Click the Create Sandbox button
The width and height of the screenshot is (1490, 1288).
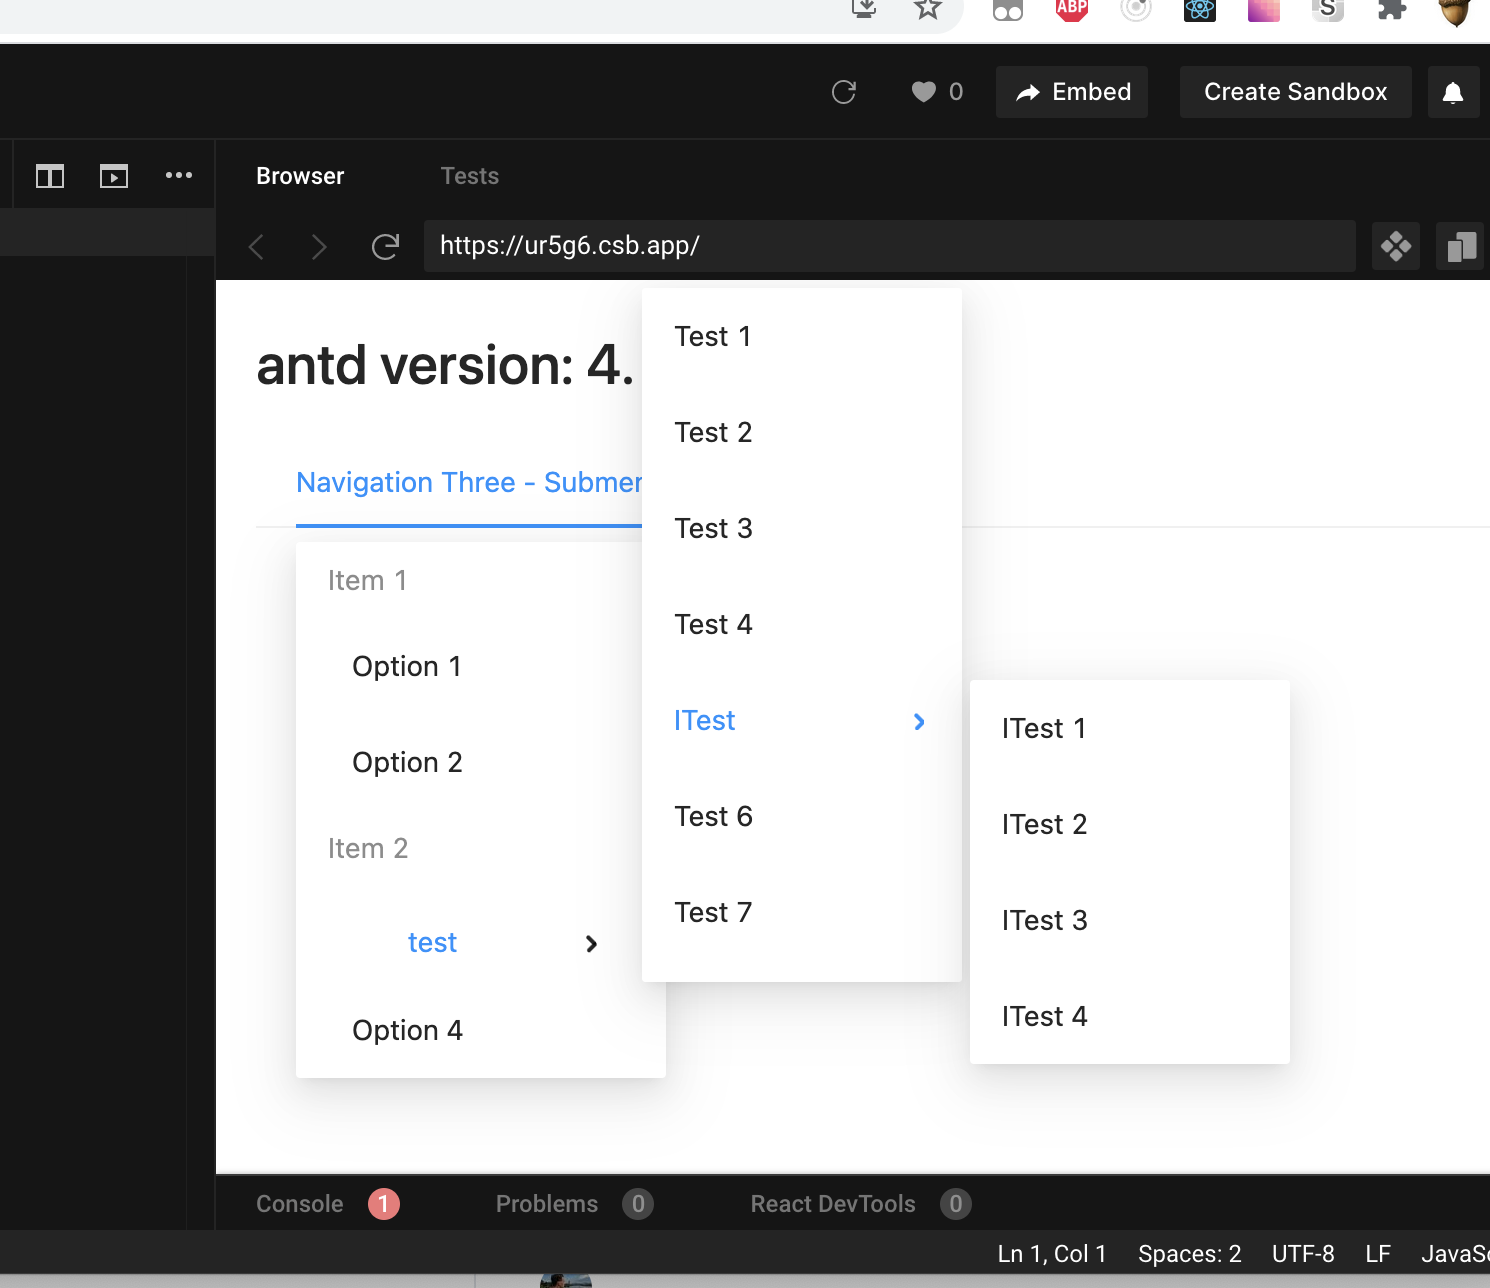pos(1295,91)
